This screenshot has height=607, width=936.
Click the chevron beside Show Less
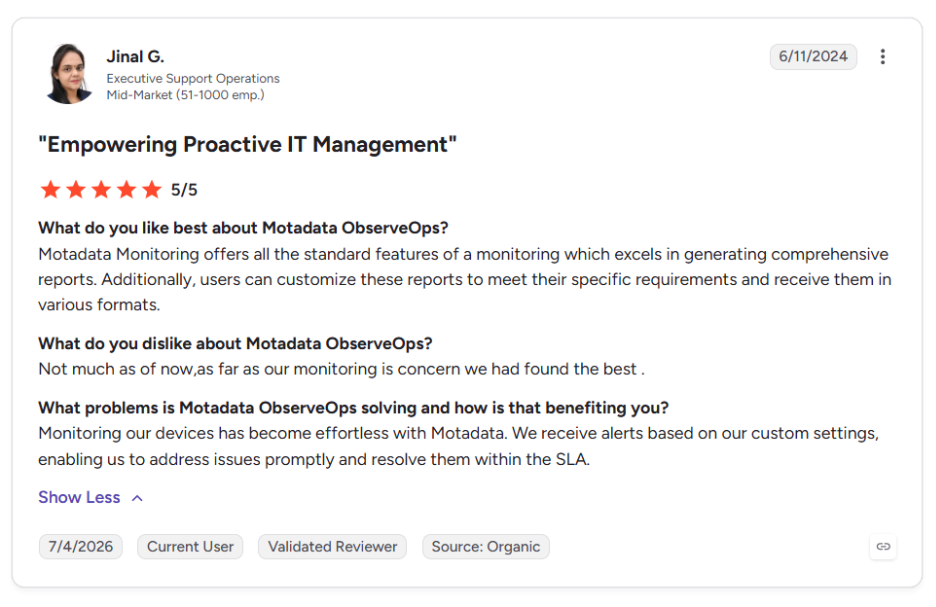tap(137, 498)
